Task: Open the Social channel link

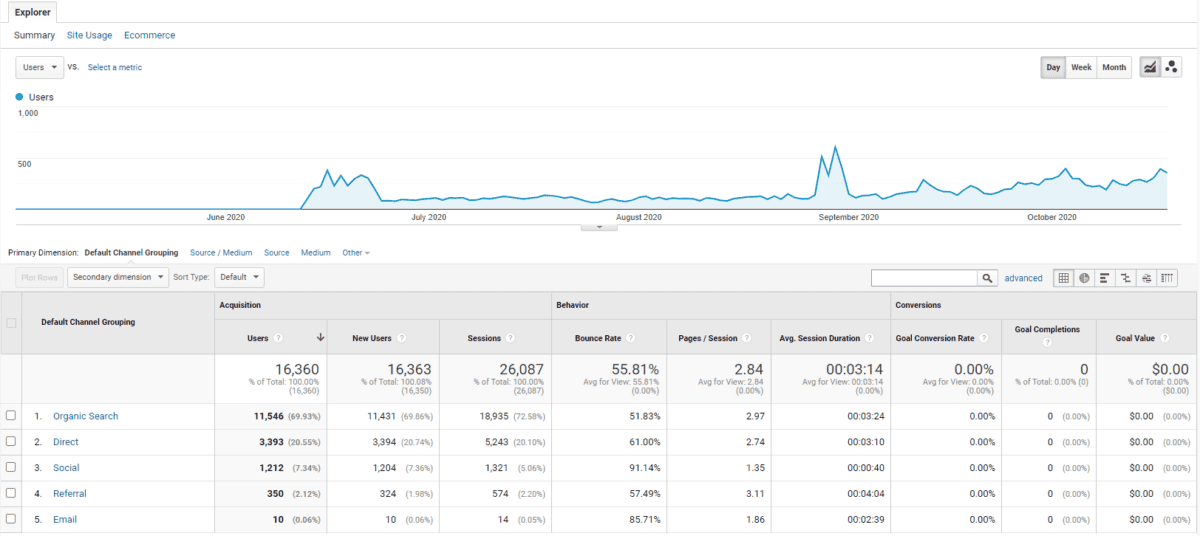Action: (x=66, y=468)
